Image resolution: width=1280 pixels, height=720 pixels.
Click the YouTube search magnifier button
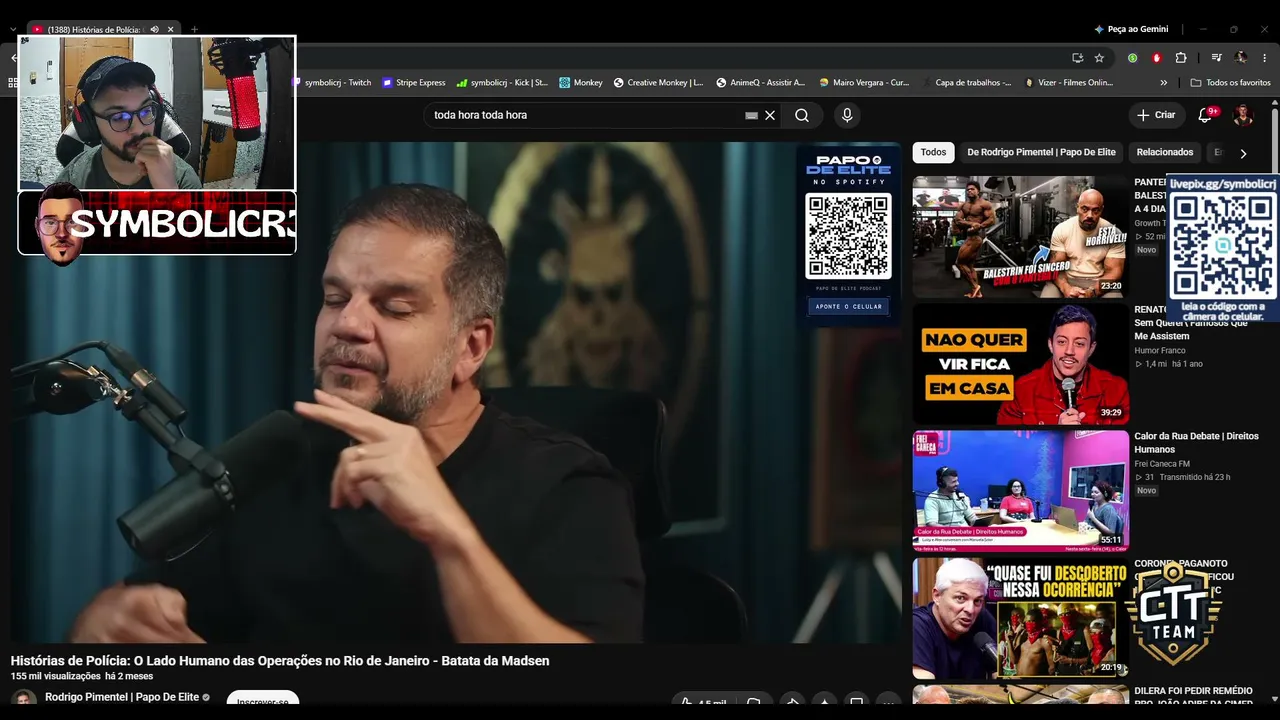pyautogui.click(x=802, y=115)
